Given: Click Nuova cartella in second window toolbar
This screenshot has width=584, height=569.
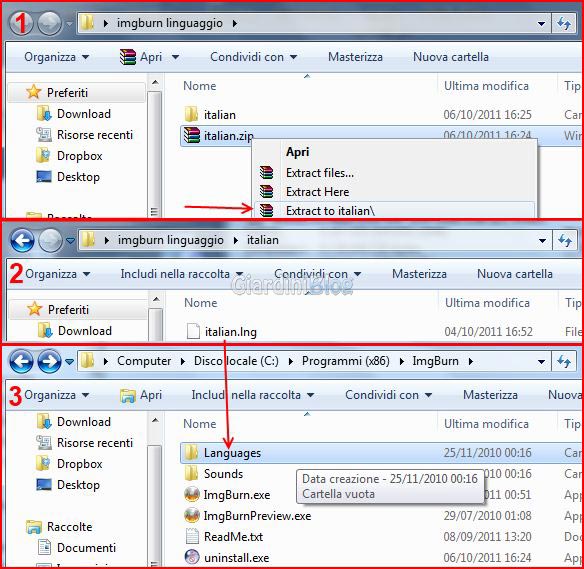Looking at the screenshot, I should pos(515,274).
